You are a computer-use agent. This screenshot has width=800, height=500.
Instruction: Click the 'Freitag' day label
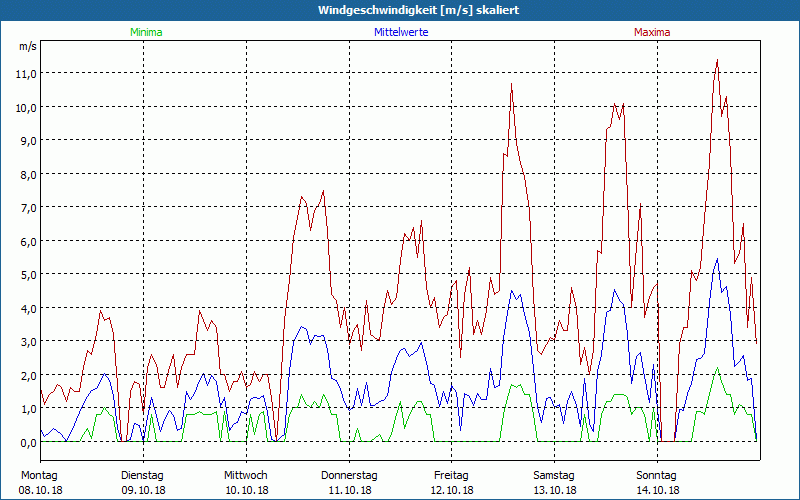coord(451,476)
